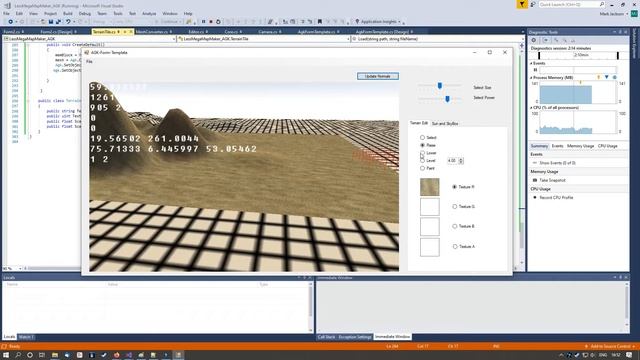Select the Texture B radio button

[454, 226]
